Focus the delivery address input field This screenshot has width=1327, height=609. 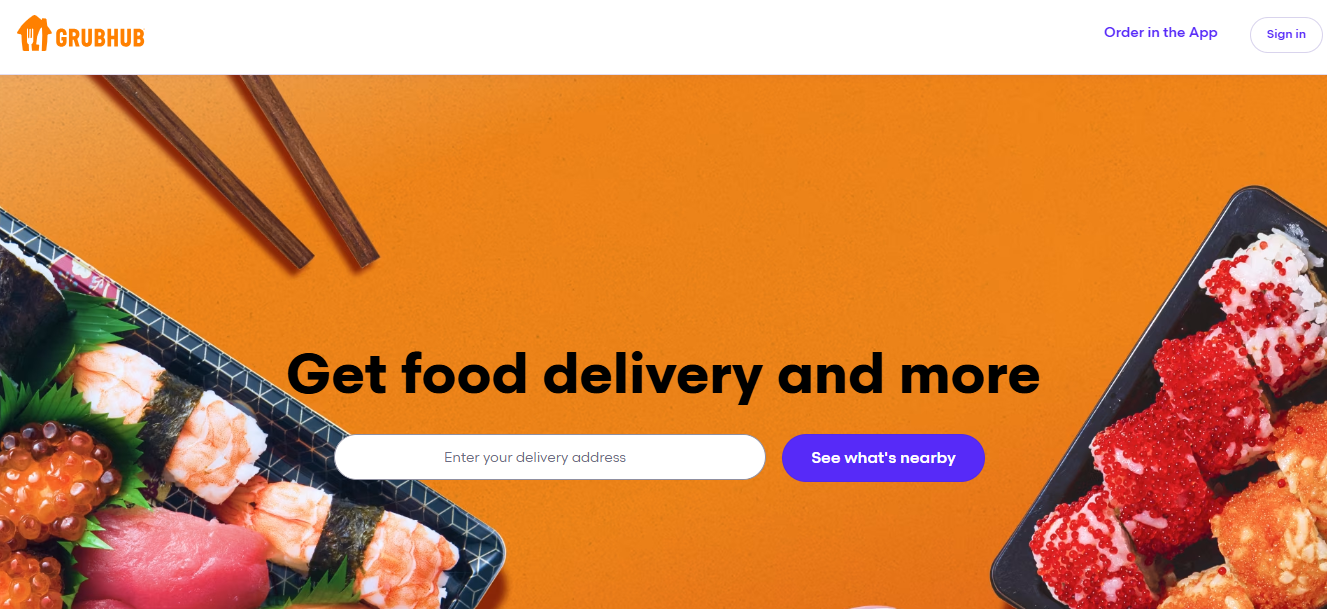(550, 457)
